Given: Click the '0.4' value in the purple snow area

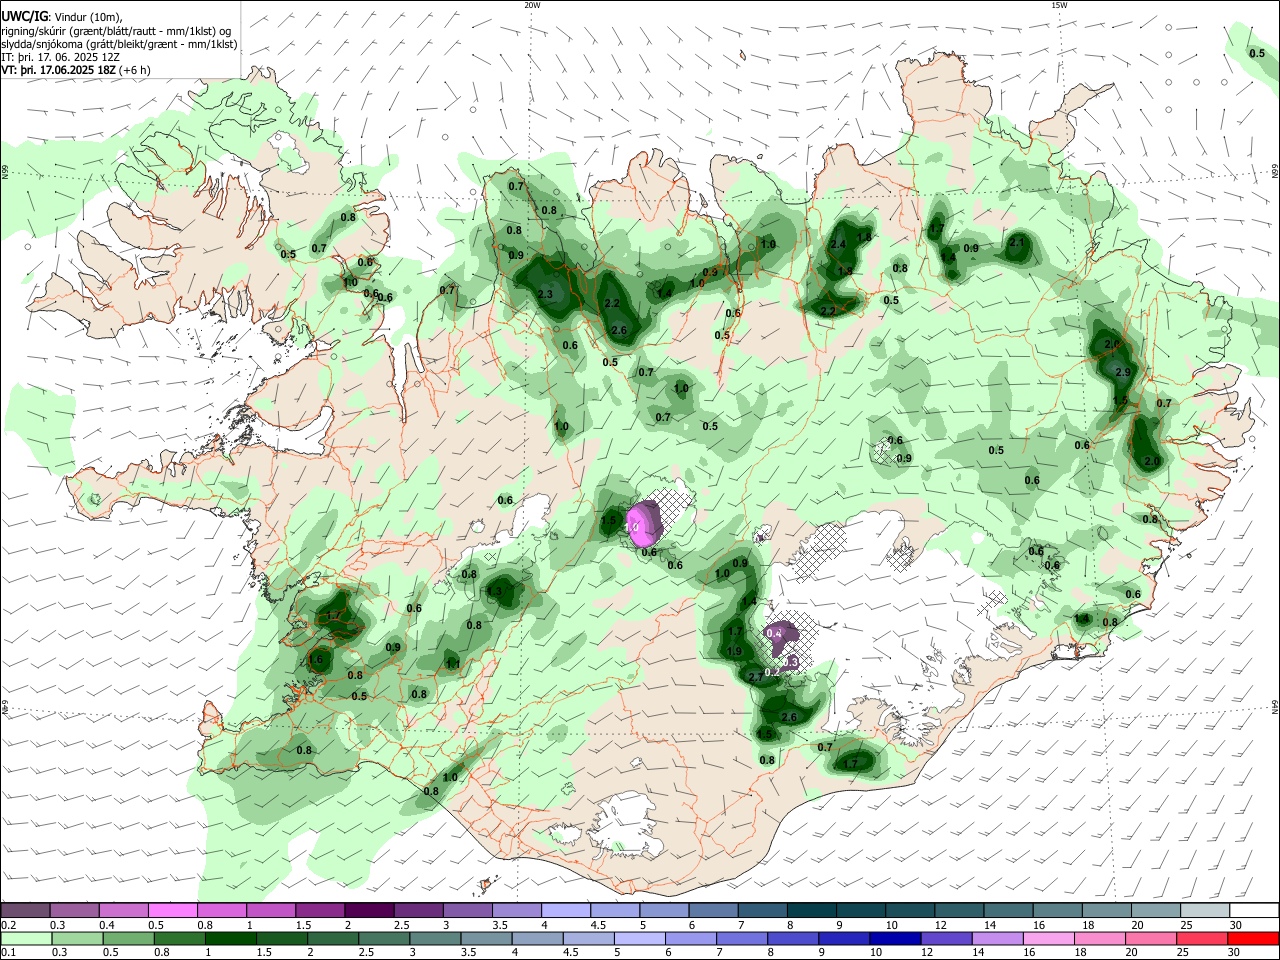Looking at the screenshot, I should pyautogui.click(x=773, y=633).
